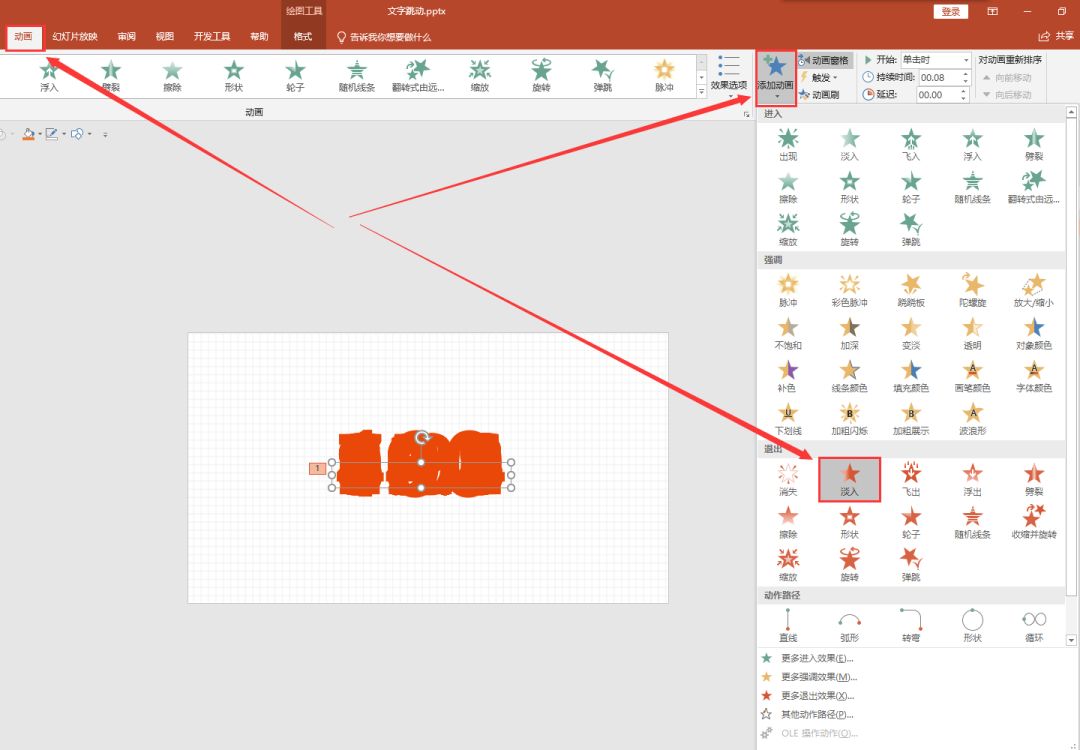Click the shape fill color bucket icon
This screenshot has width=1080, height=750.
coord(28,134)
